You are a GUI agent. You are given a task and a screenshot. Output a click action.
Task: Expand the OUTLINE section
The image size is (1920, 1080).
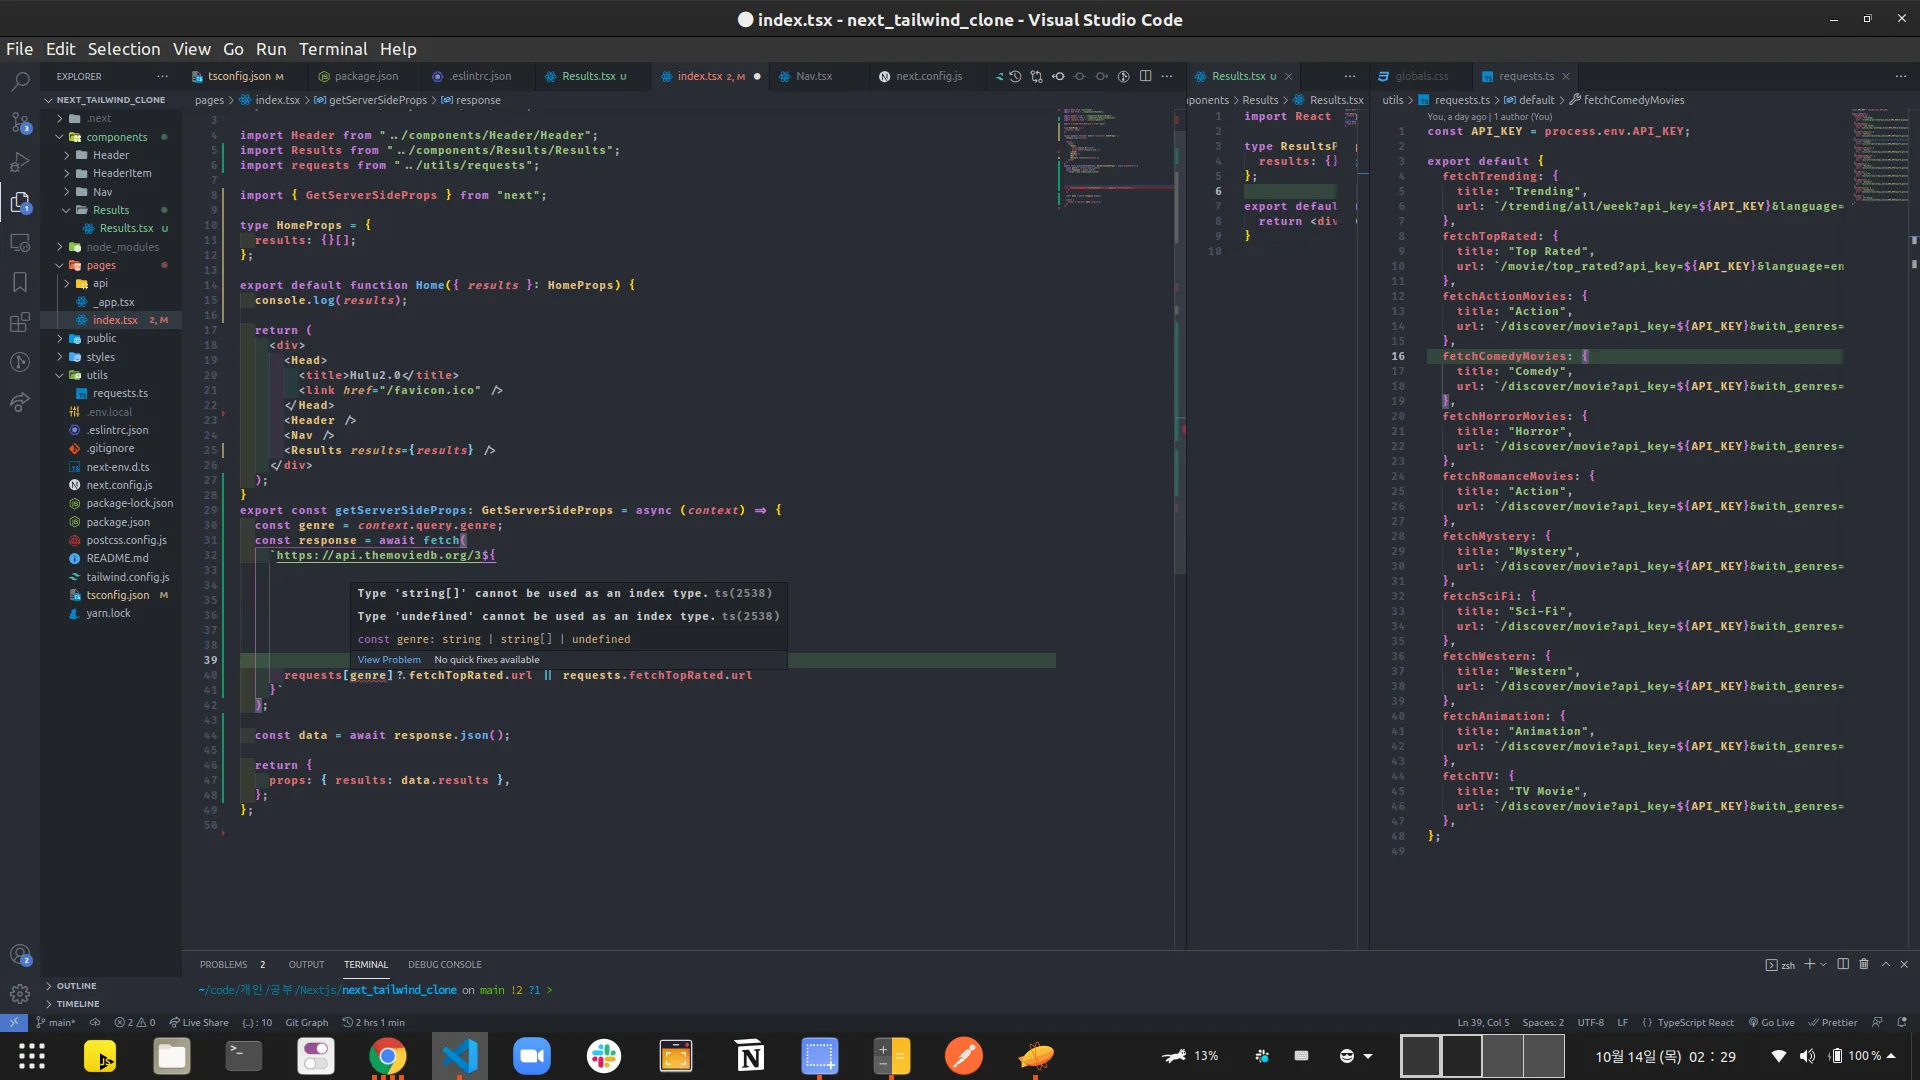pos(76,985)
